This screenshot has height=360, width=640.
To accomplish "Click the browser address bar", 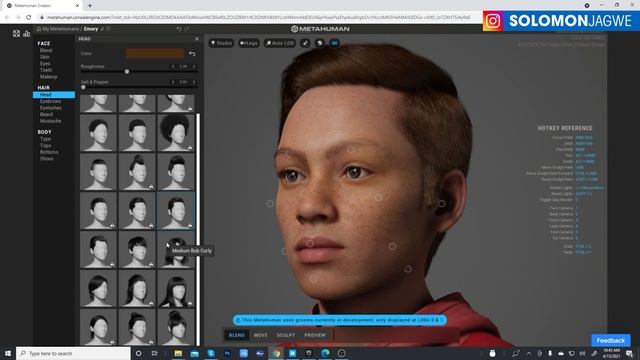I will click(259, 18).
